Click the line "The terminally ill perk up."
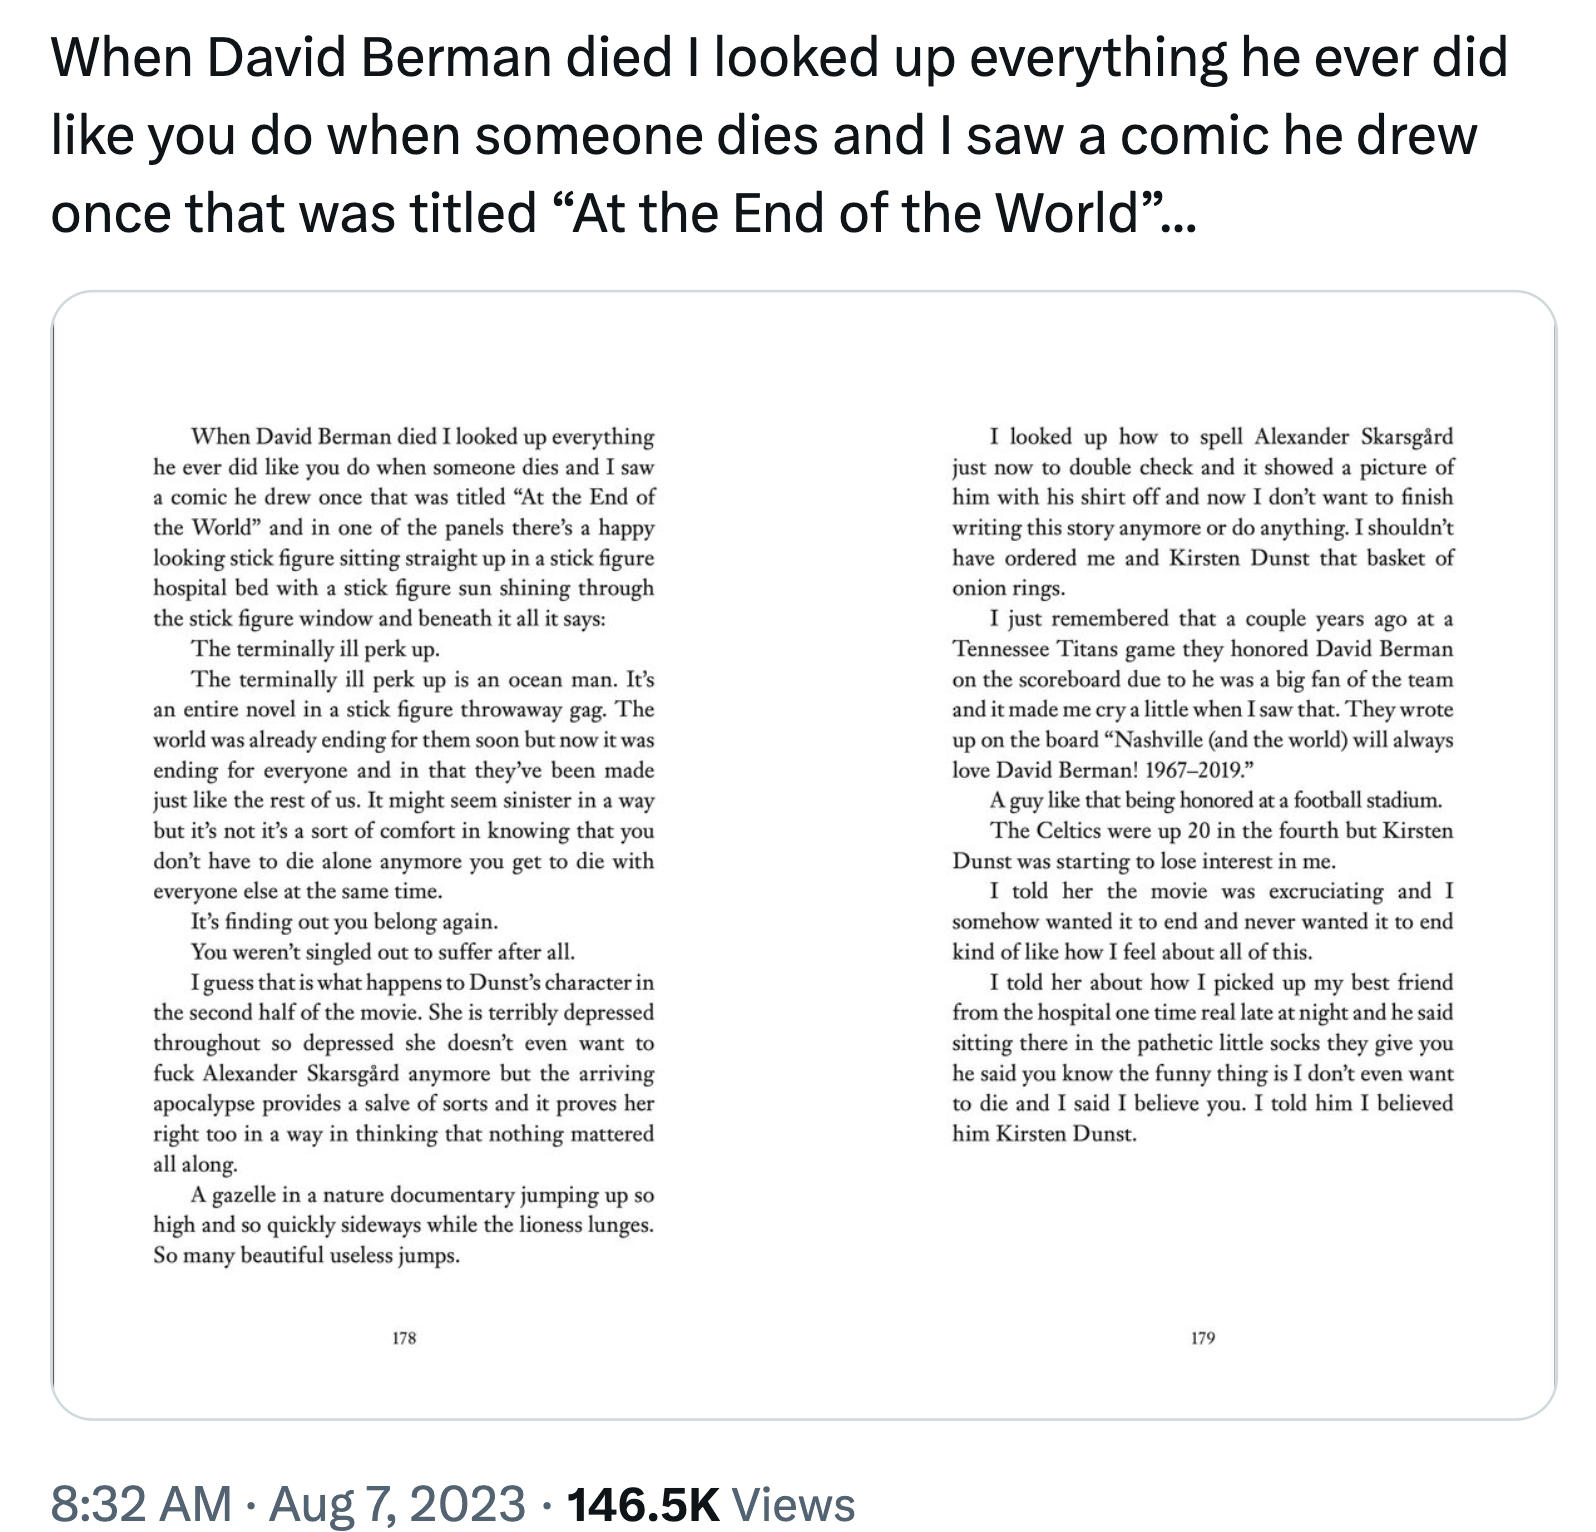Image resolution: width=1596 pixels, height=1532 pixels. [x=315, y=649]
